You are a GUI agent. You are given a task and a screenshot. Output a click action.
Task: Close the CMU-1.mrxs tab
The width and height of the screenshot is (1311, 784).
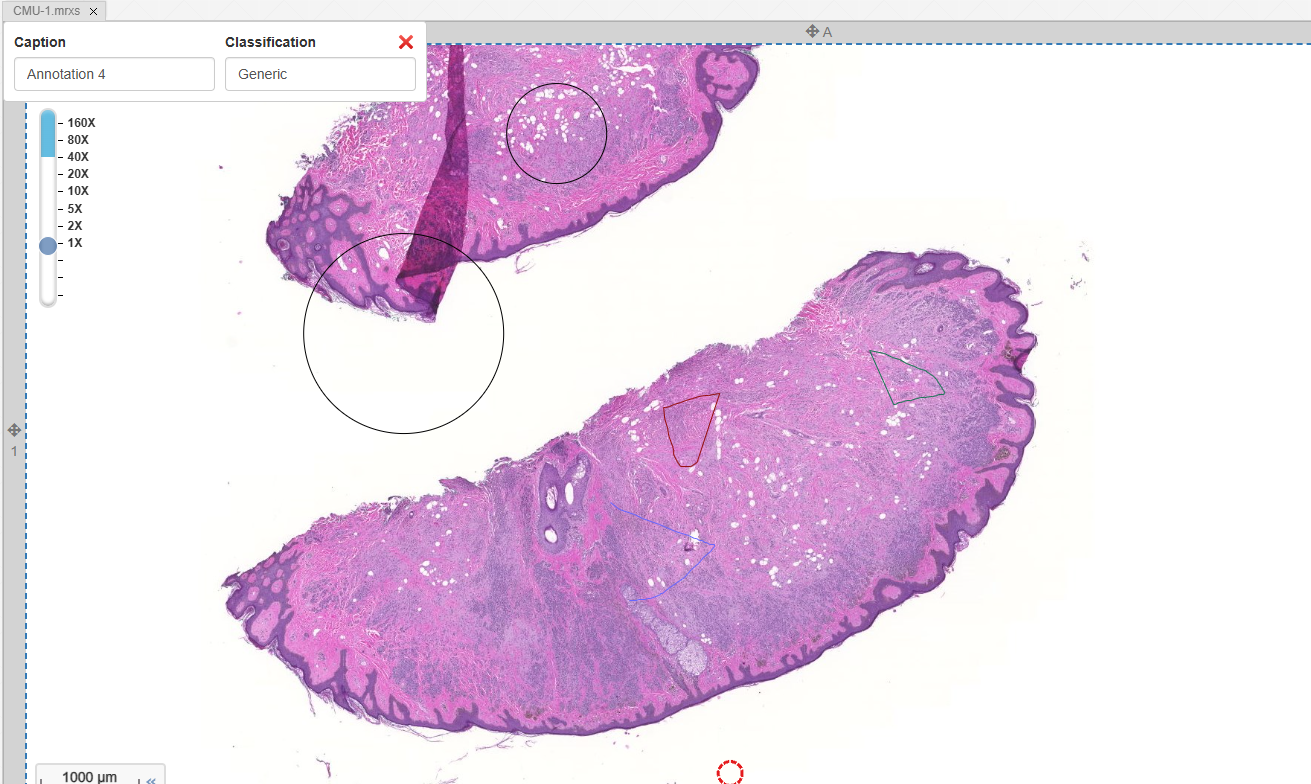(93, 11)
